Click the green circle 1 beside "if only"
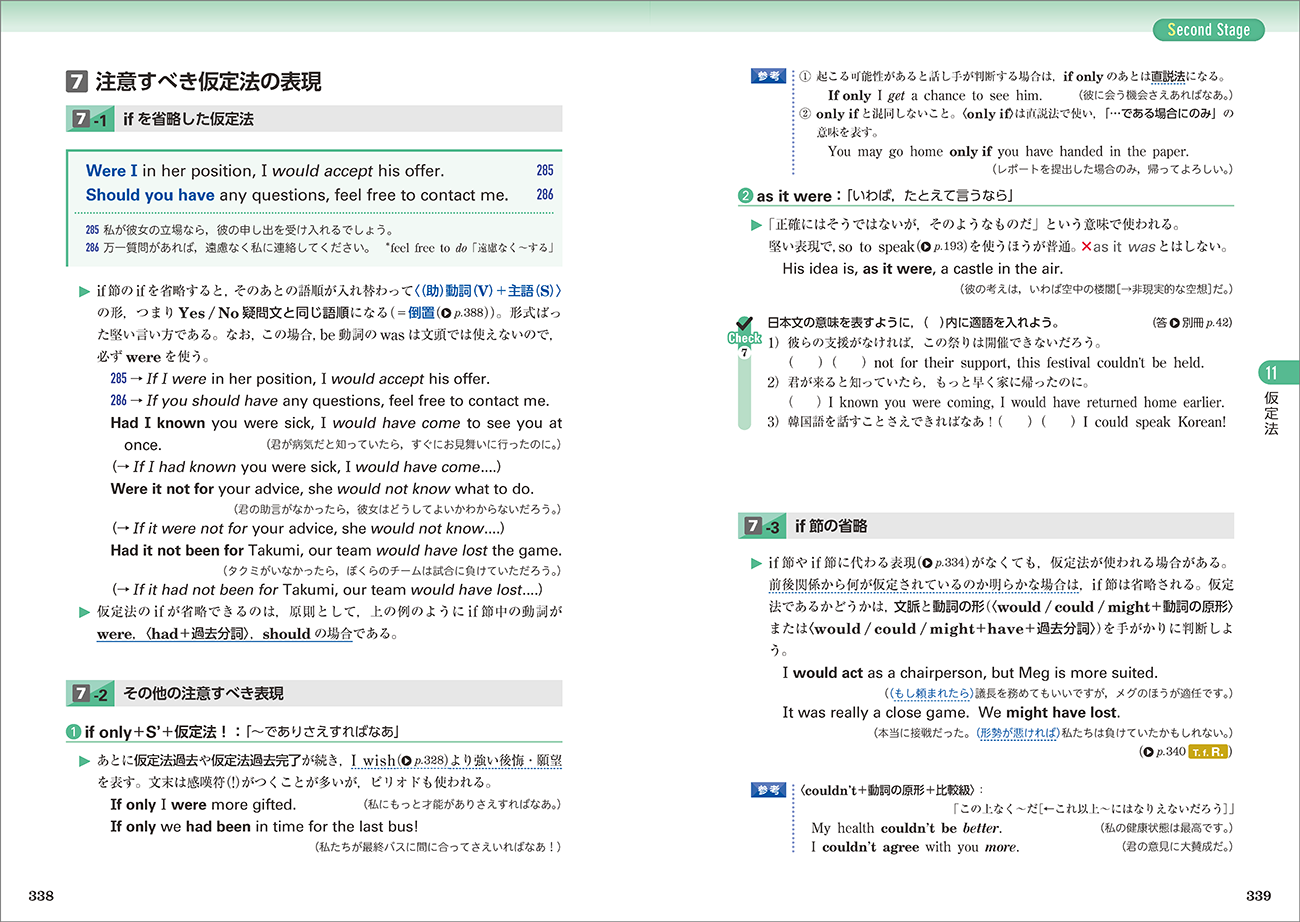Image resolution: width=1300 pixels, height=922 pixels. click(x=73, y=732)
